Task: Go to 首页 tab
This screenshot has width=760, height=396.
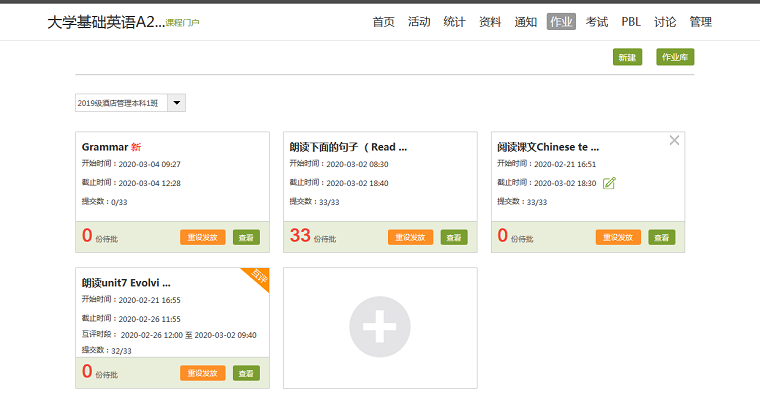Action: 383,22
